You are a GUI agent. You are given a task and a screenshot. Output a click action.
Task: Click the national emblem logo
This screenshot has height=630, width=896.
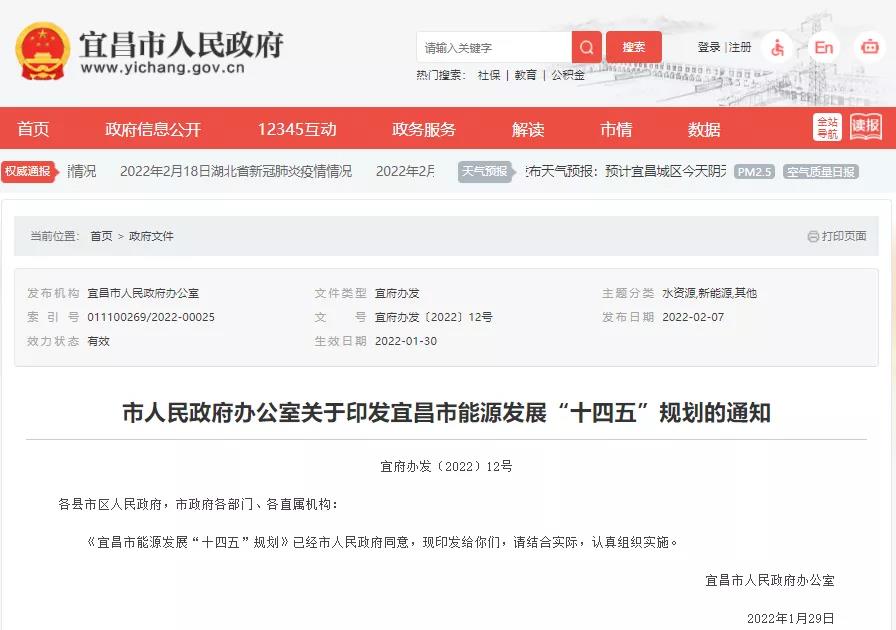[x=43, y=52]
